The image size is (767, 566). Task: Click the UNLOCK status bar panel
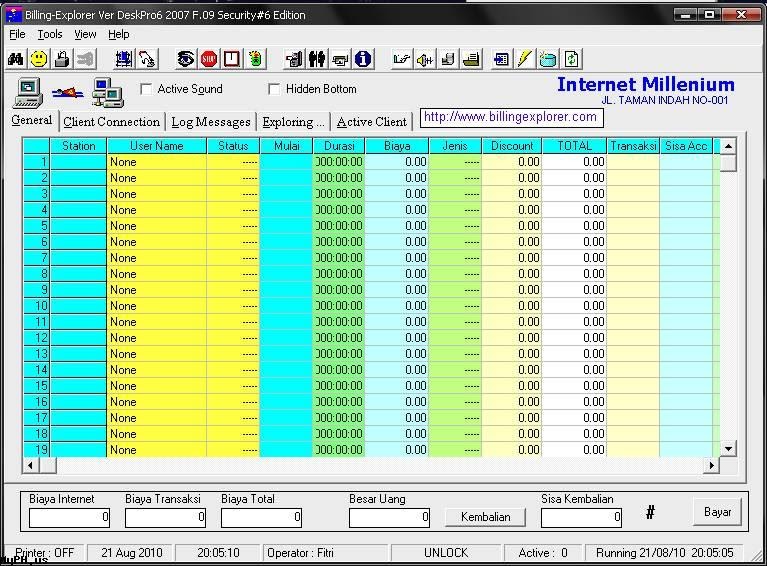tap(446, 553)
